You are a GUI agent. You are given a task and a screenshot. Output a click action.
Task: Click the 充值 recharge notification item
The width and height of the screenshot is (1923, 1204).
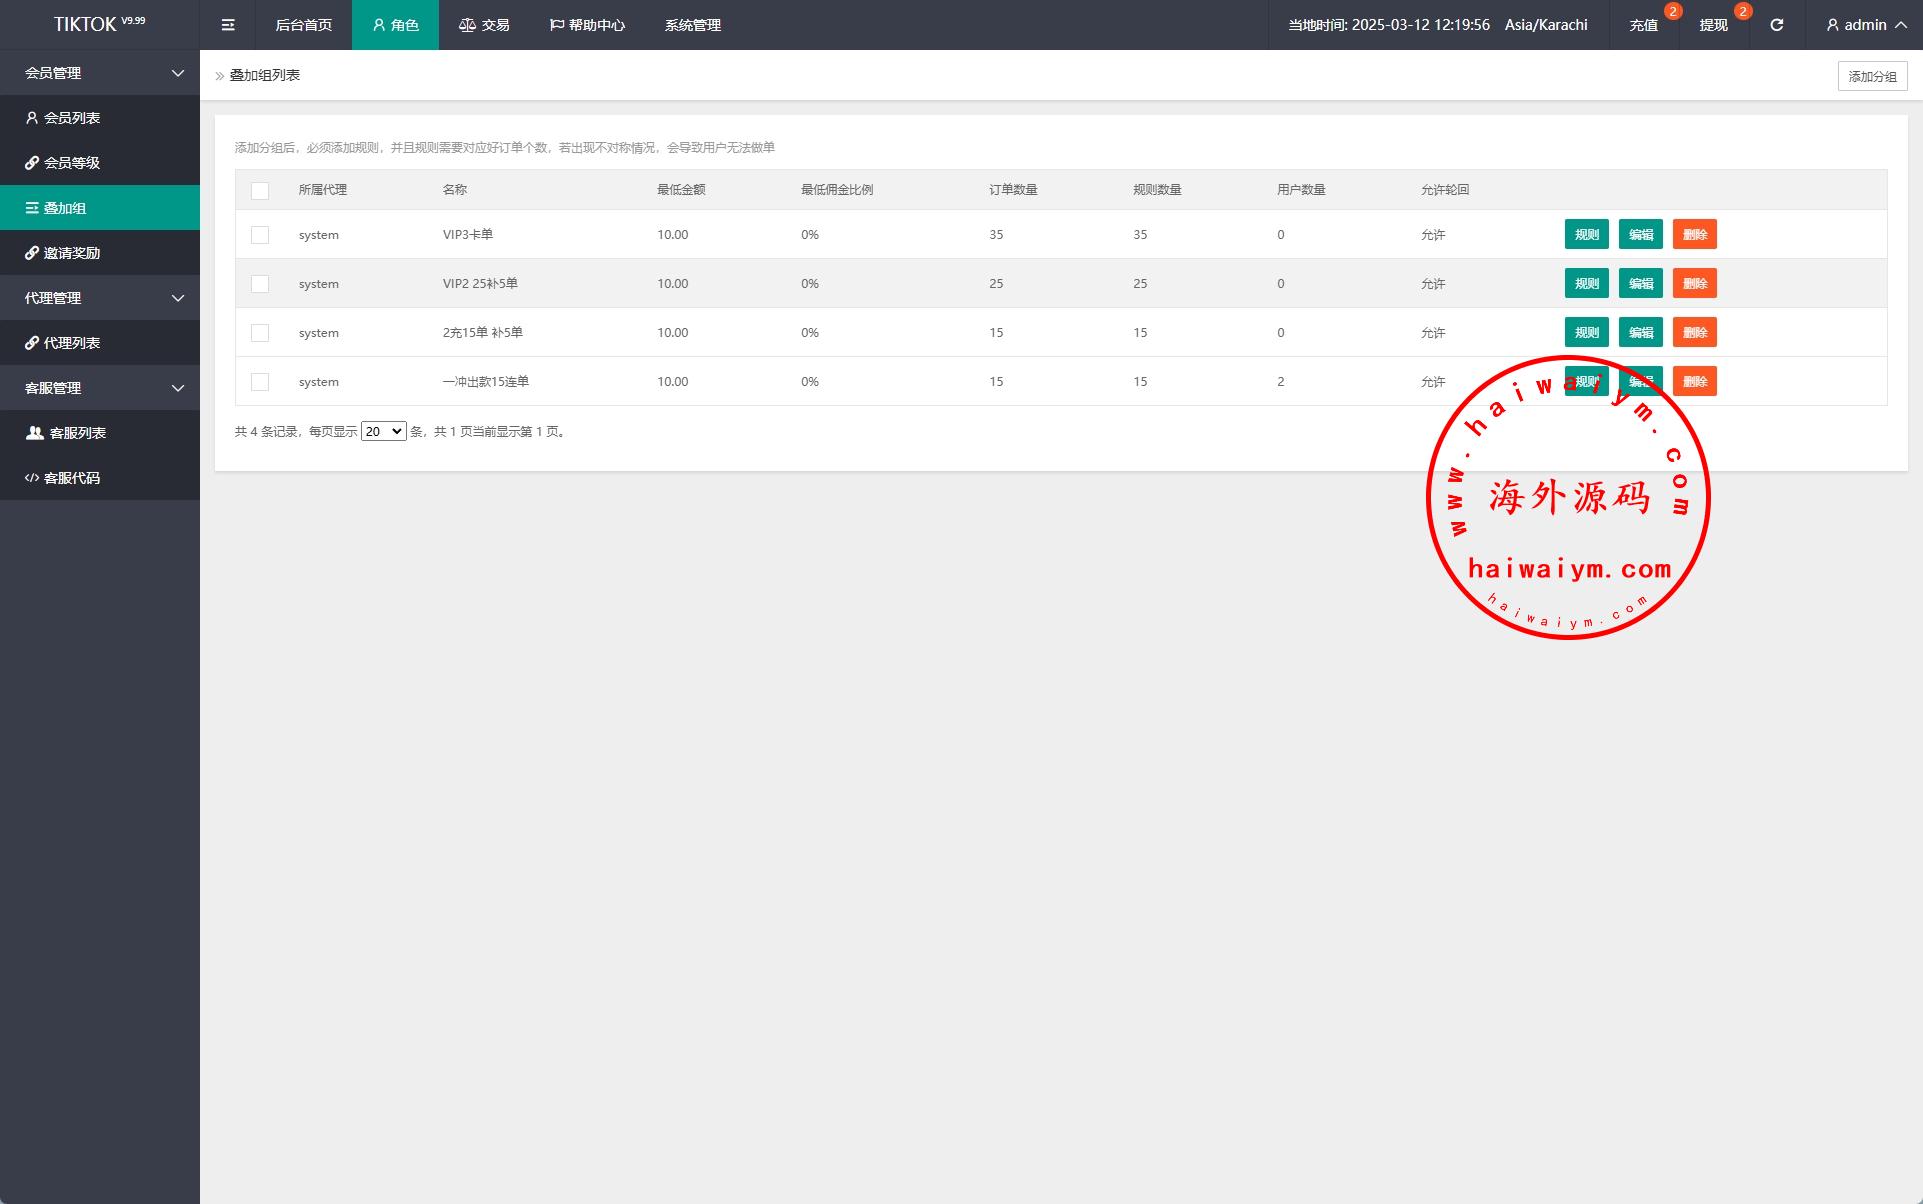[x=1644, y=25]
